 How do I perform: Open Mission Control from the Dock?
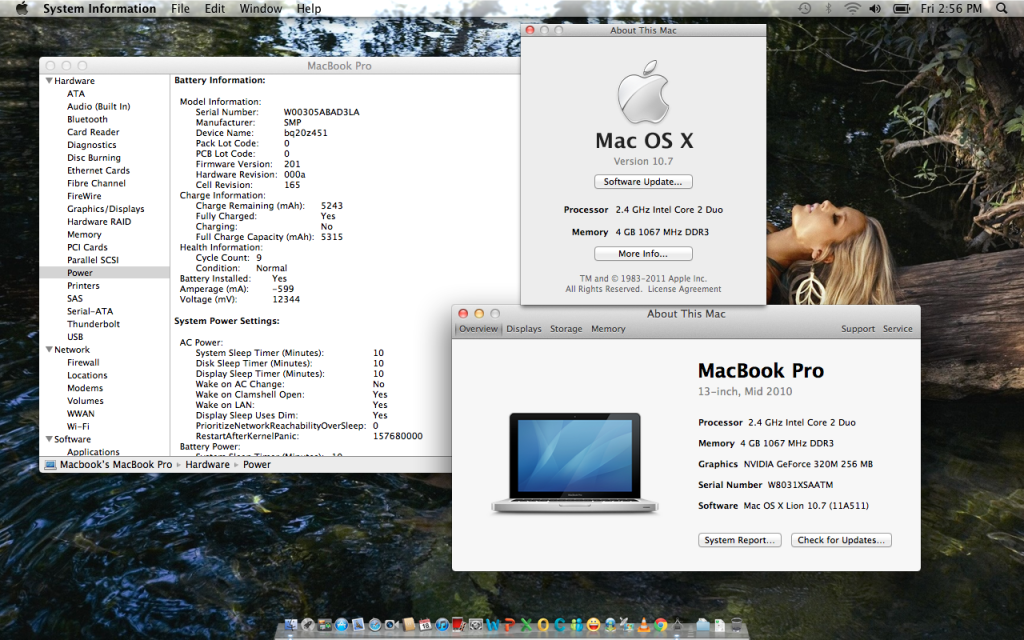(325, 625)
